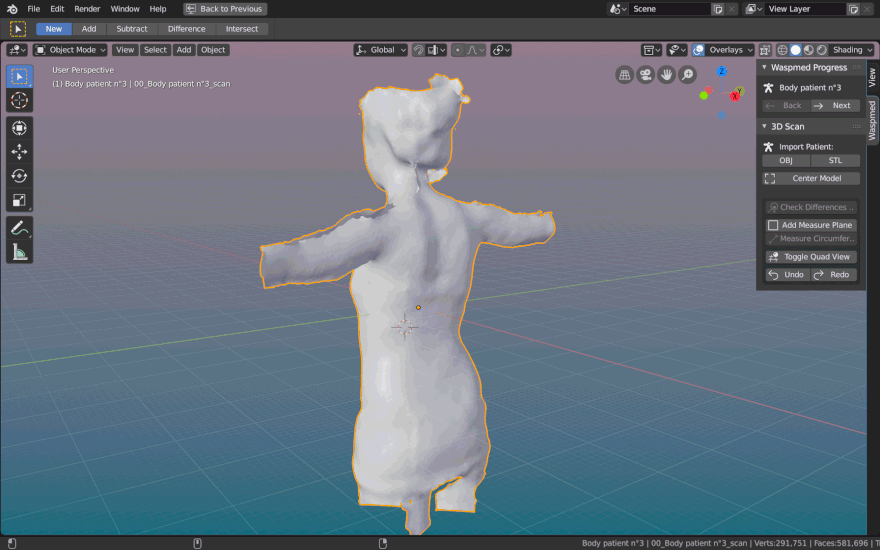
Task: Click the zoom magnifier navigation icon
Action: [x=688, y=74]
